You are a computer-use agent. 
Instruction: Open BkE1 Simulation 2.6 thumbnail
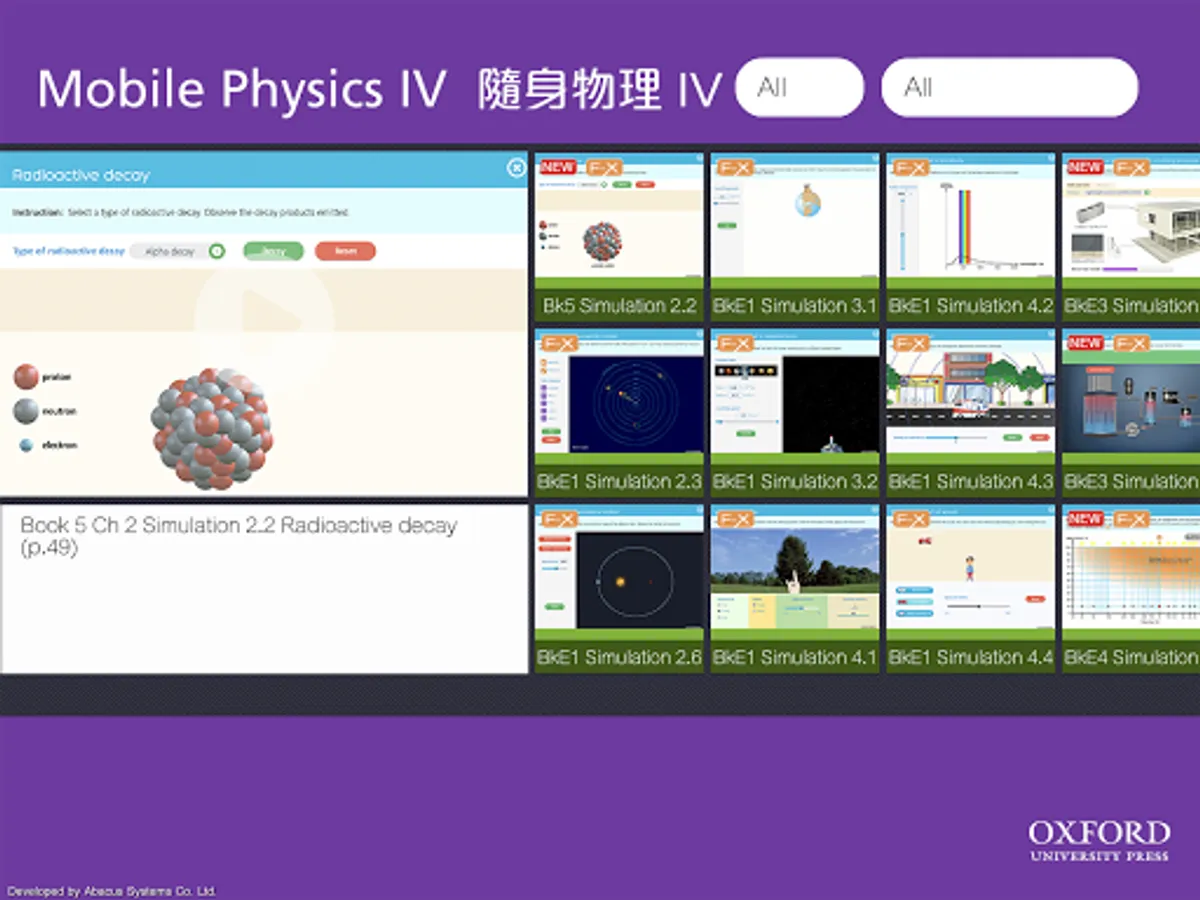tap(619, 589)
